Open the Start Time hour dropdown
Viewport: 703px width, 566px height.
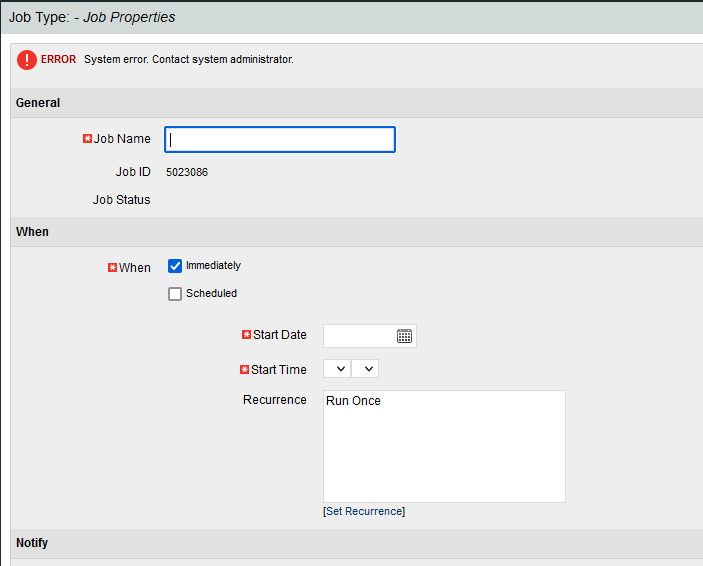click(337, 369)
